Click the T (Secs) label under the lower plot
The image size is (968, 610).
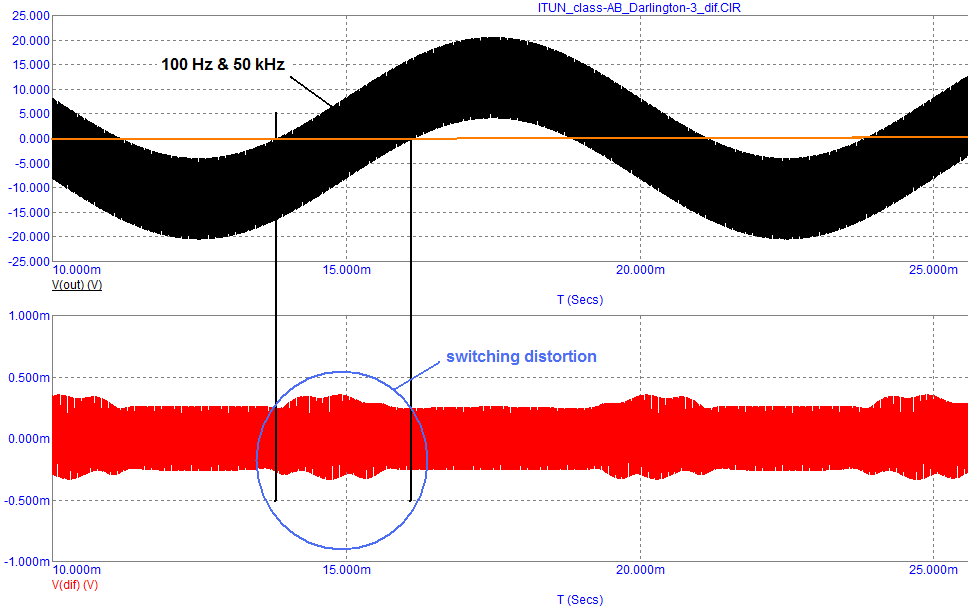pos(580,600)
